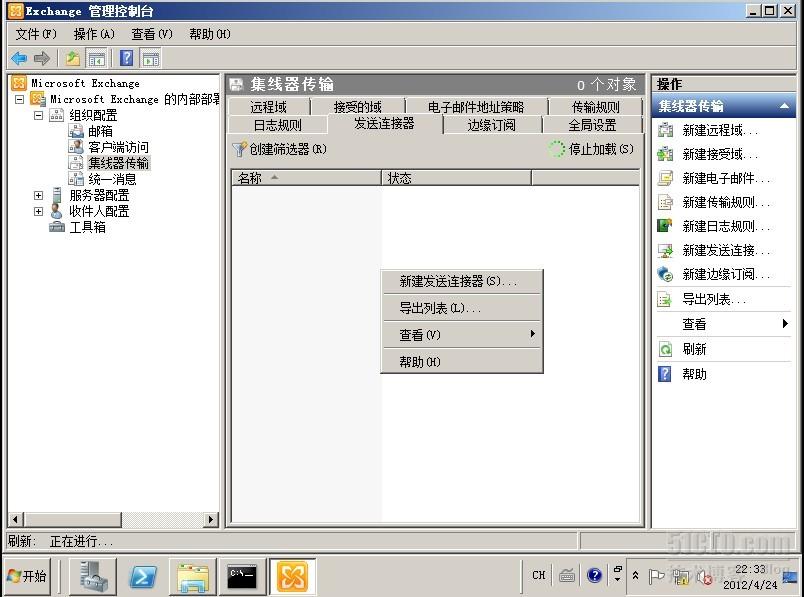The image size is (804, 597).
Task: Expand 查看 submenu arrow in actions pane
Action: (785, 324)
